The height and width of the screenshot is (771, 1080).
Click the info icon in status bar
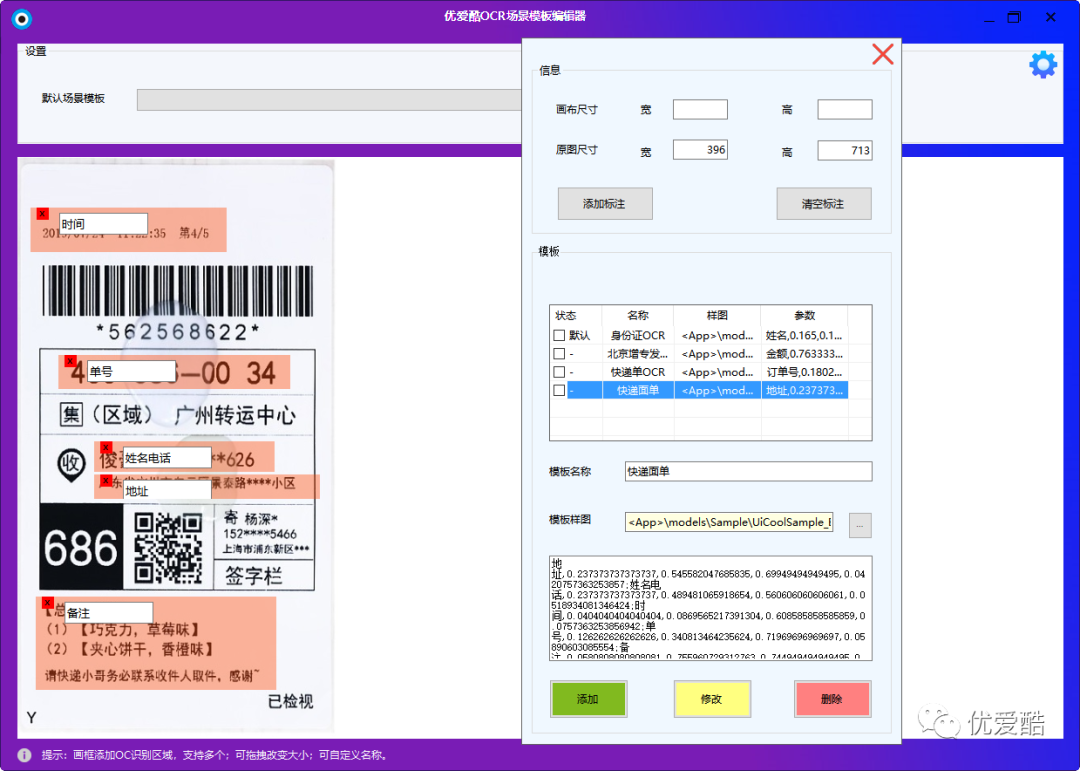(x=24, y=755)
